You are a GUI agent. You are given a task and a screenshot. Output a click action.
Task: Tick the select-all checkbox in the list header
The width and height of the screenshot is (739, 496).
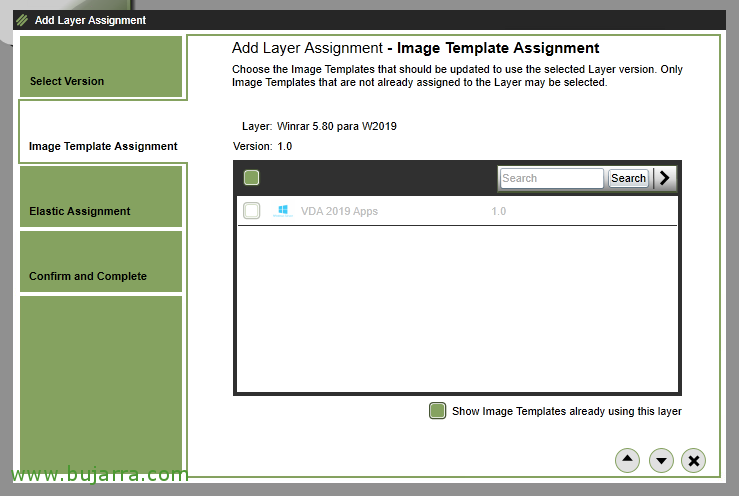pyautogui.click(x=252, y=178)
